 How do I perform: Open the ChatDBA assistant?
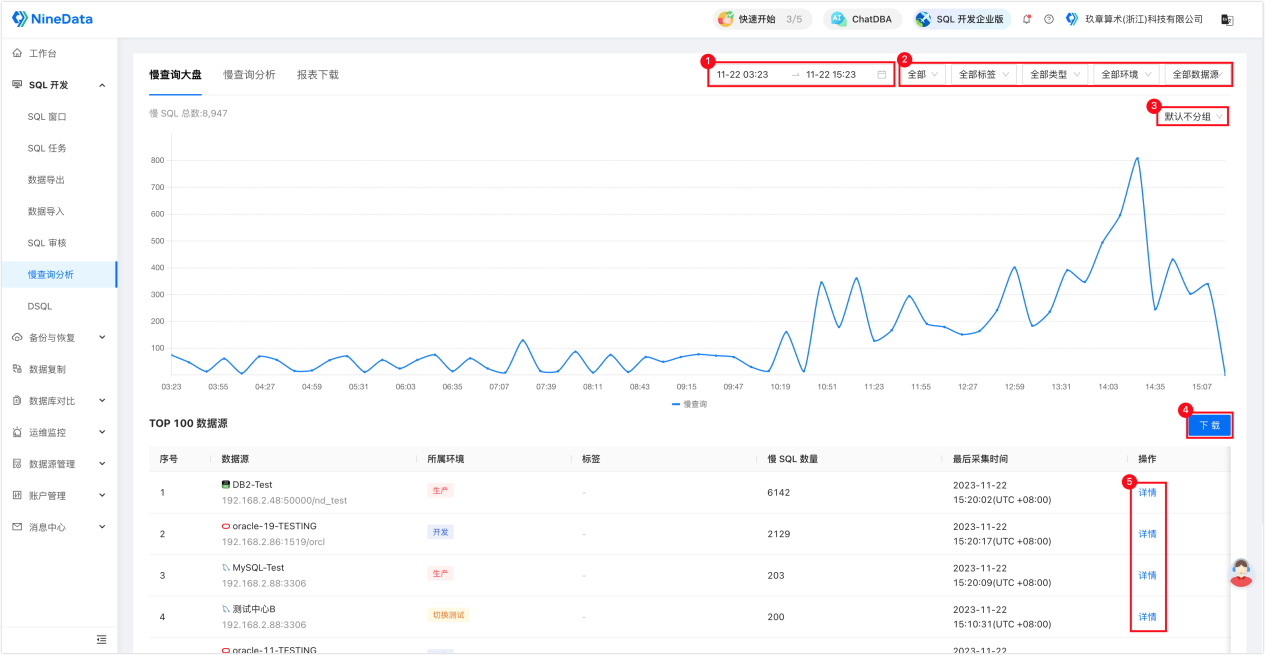tap(862, 19)
